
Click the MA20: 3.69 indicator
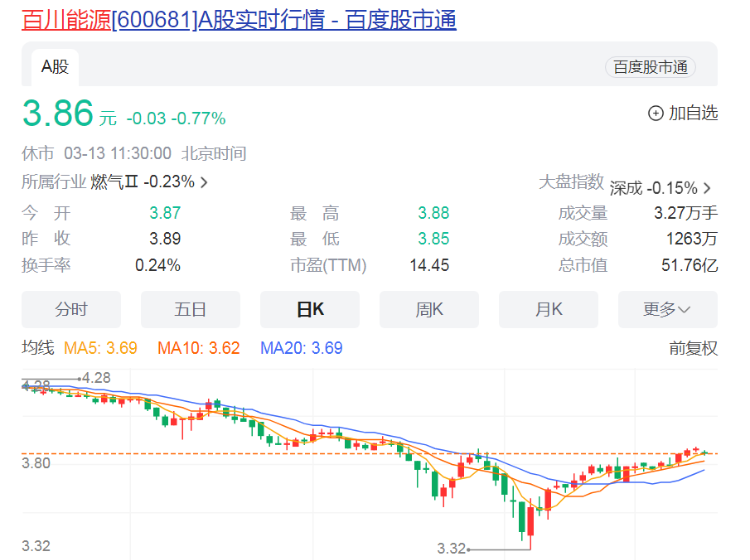[301, 348]
